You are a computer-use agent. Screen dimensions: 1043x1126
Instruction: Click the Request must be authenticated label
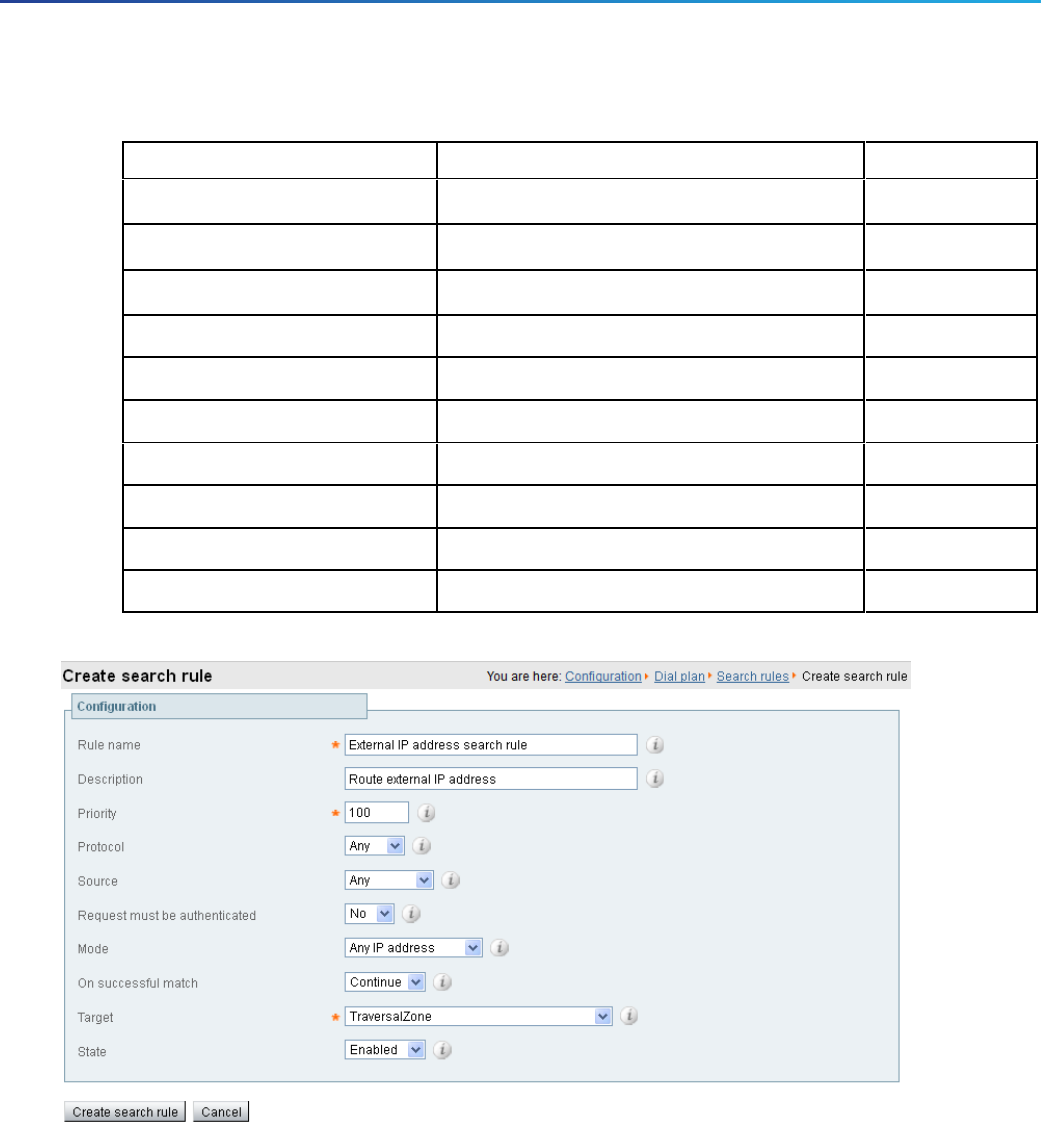coord(167,916)
